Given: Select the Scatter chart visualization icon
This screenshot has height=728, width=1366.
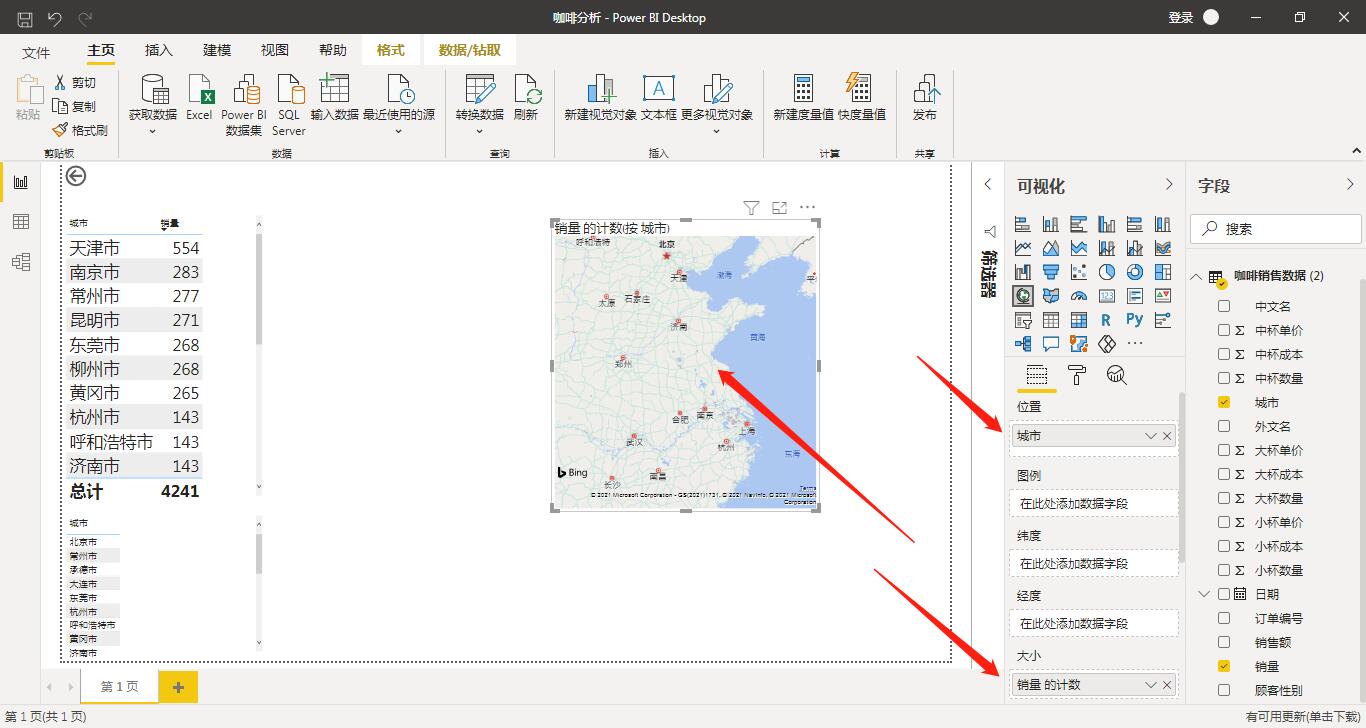Looking at the screenshot, I should pyautogui.click(x=1079, y=272).
